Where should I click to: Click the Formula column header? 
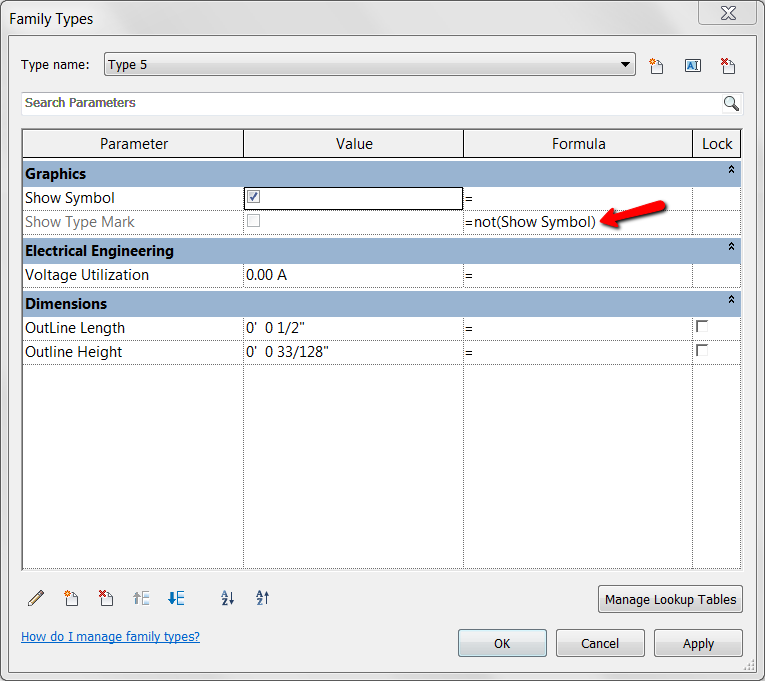pos(578,144)
